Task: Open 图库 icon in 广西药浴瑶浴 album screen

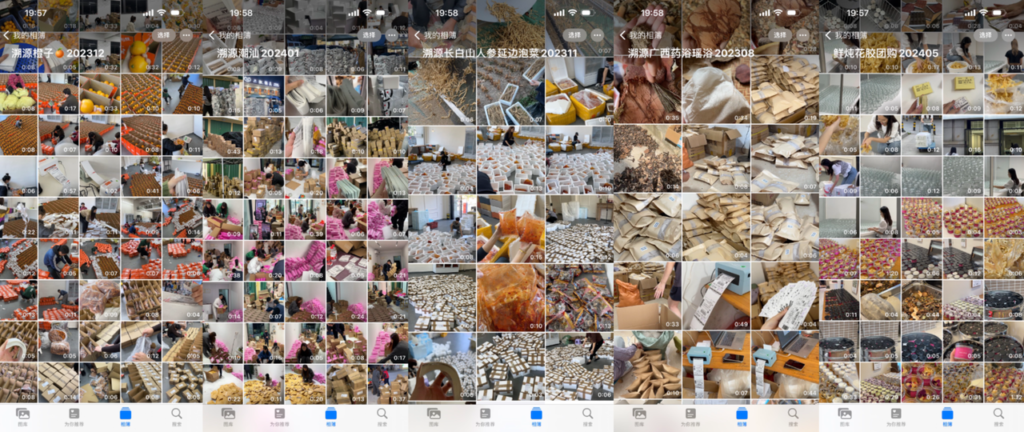Action: [638, 414]
